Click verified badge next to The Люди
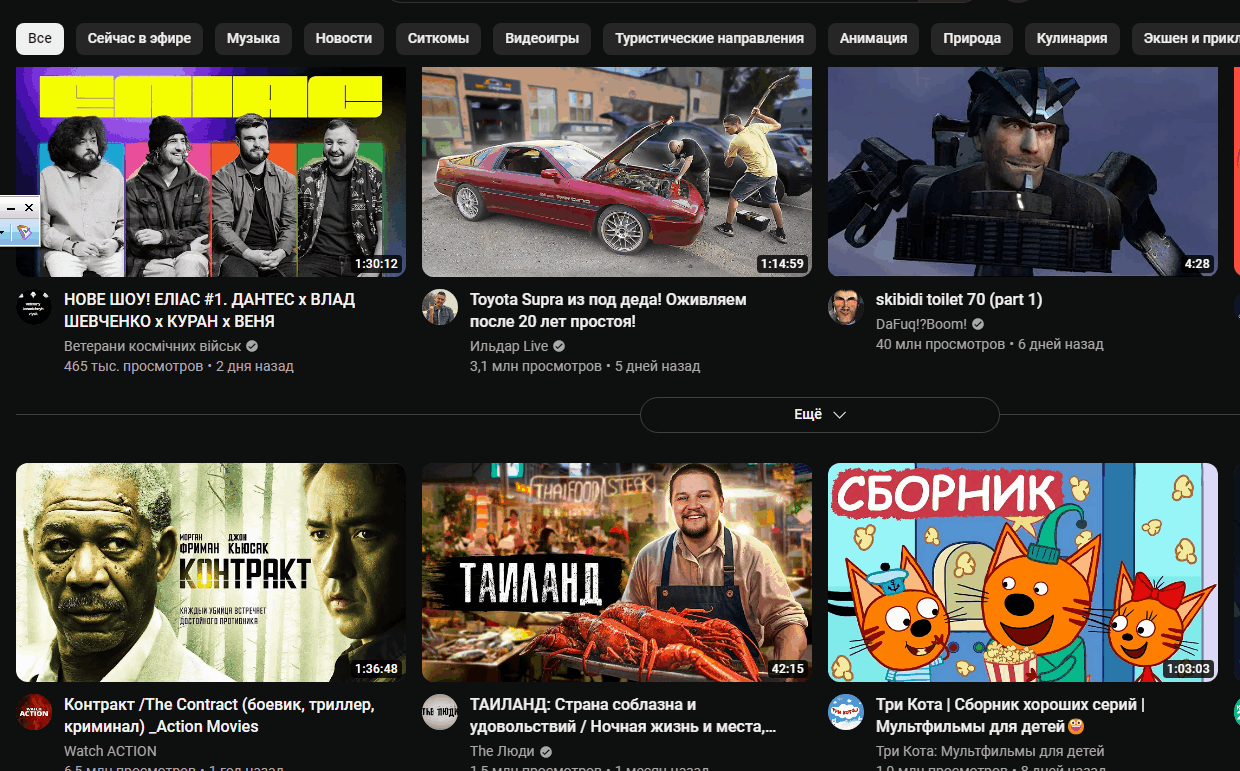Viewport: 1240px width, 771px height. point(546,751)
